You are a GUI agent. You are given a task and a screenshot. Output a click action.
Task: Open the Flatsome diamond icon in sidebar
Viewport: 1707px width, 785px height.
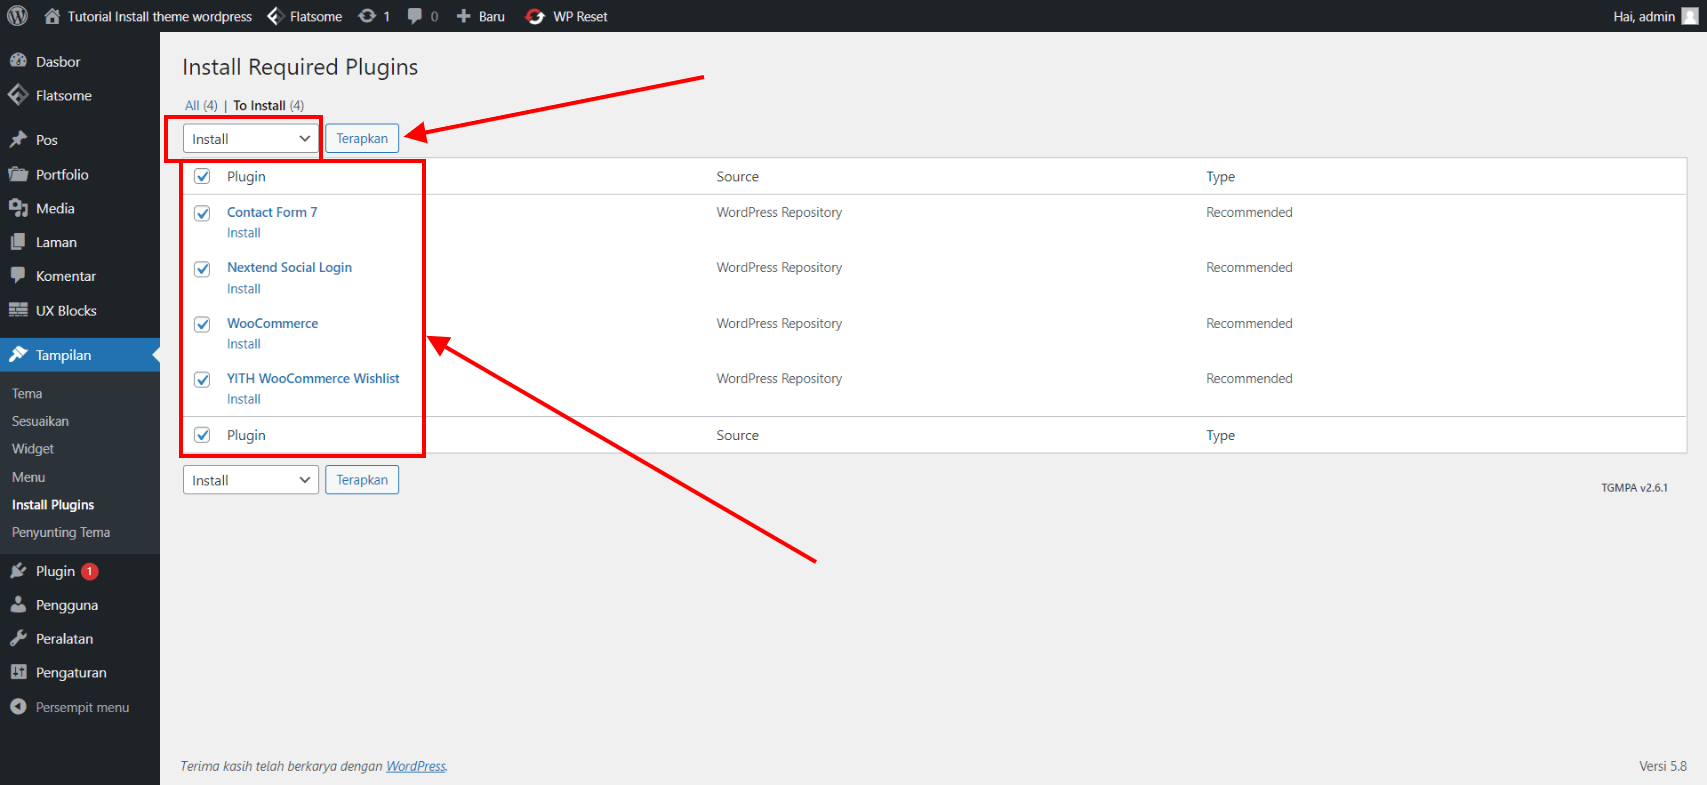click(x=18, y=95)
